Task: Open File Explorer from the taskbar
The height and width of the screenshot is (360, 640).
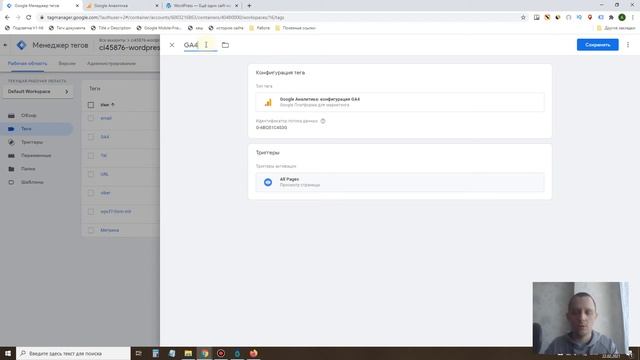Action: pyautogui.click(x=188, y=353)
